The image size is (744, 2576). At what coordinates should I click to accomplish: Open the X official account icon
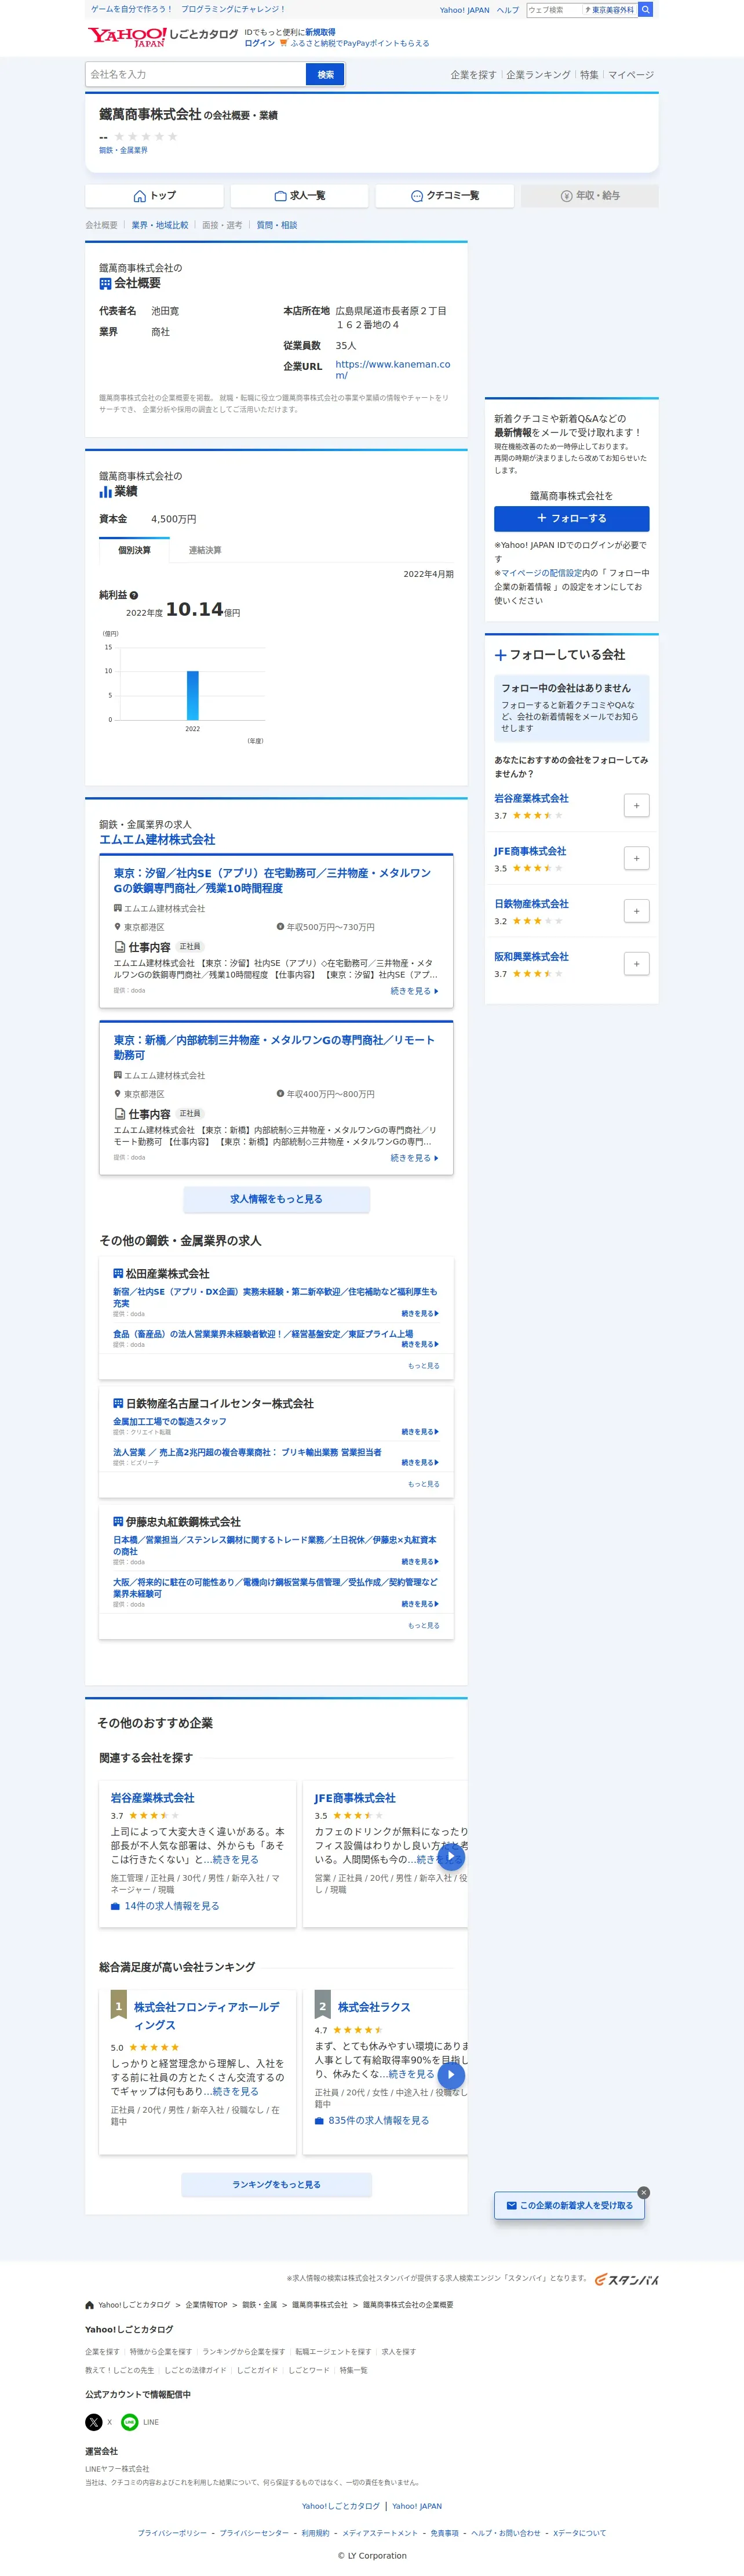pos(94,2422)
